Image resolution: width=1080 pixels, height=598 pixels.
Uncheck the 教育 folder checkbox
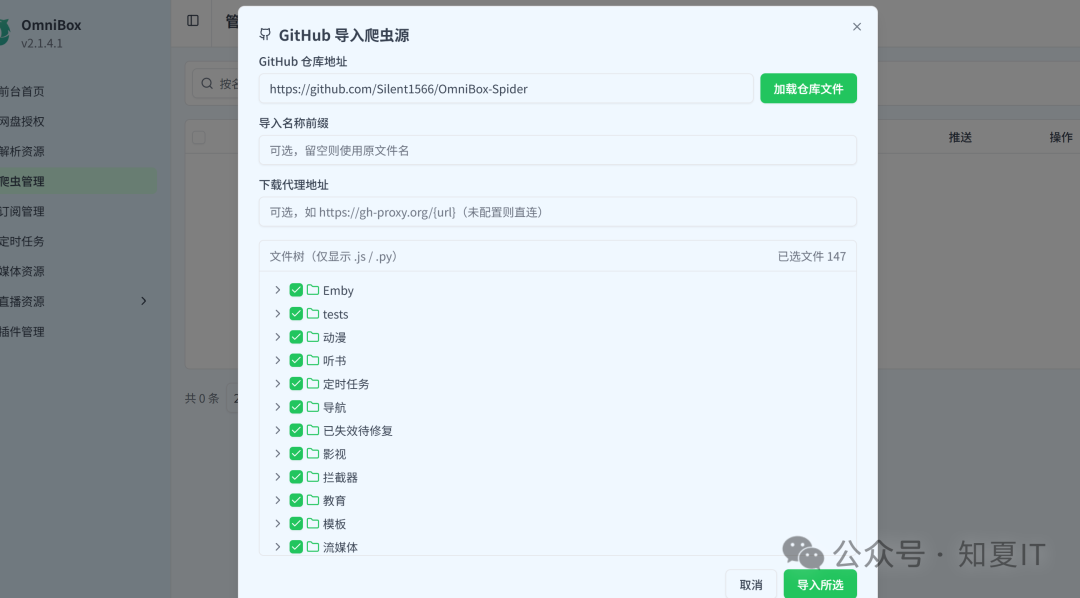pos(296,500)
